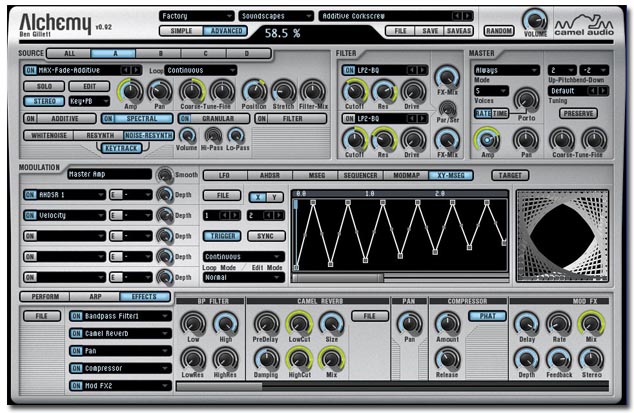The width and height of the screenshot is (634, 413).
Task: Open the ARP tab
Action: 95,297
